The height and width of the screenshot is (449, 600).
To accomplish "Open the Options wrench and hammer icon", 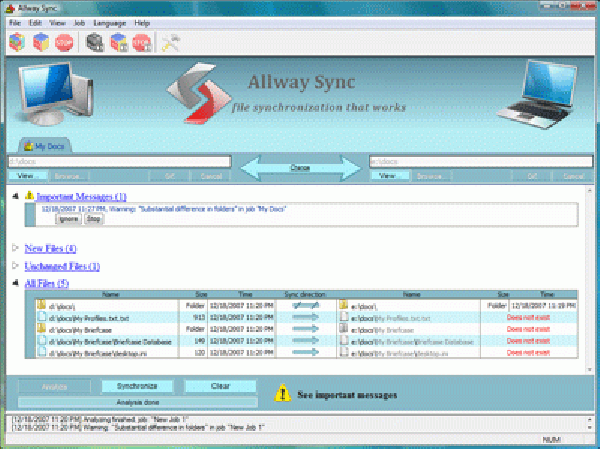I will coord(169,43).
